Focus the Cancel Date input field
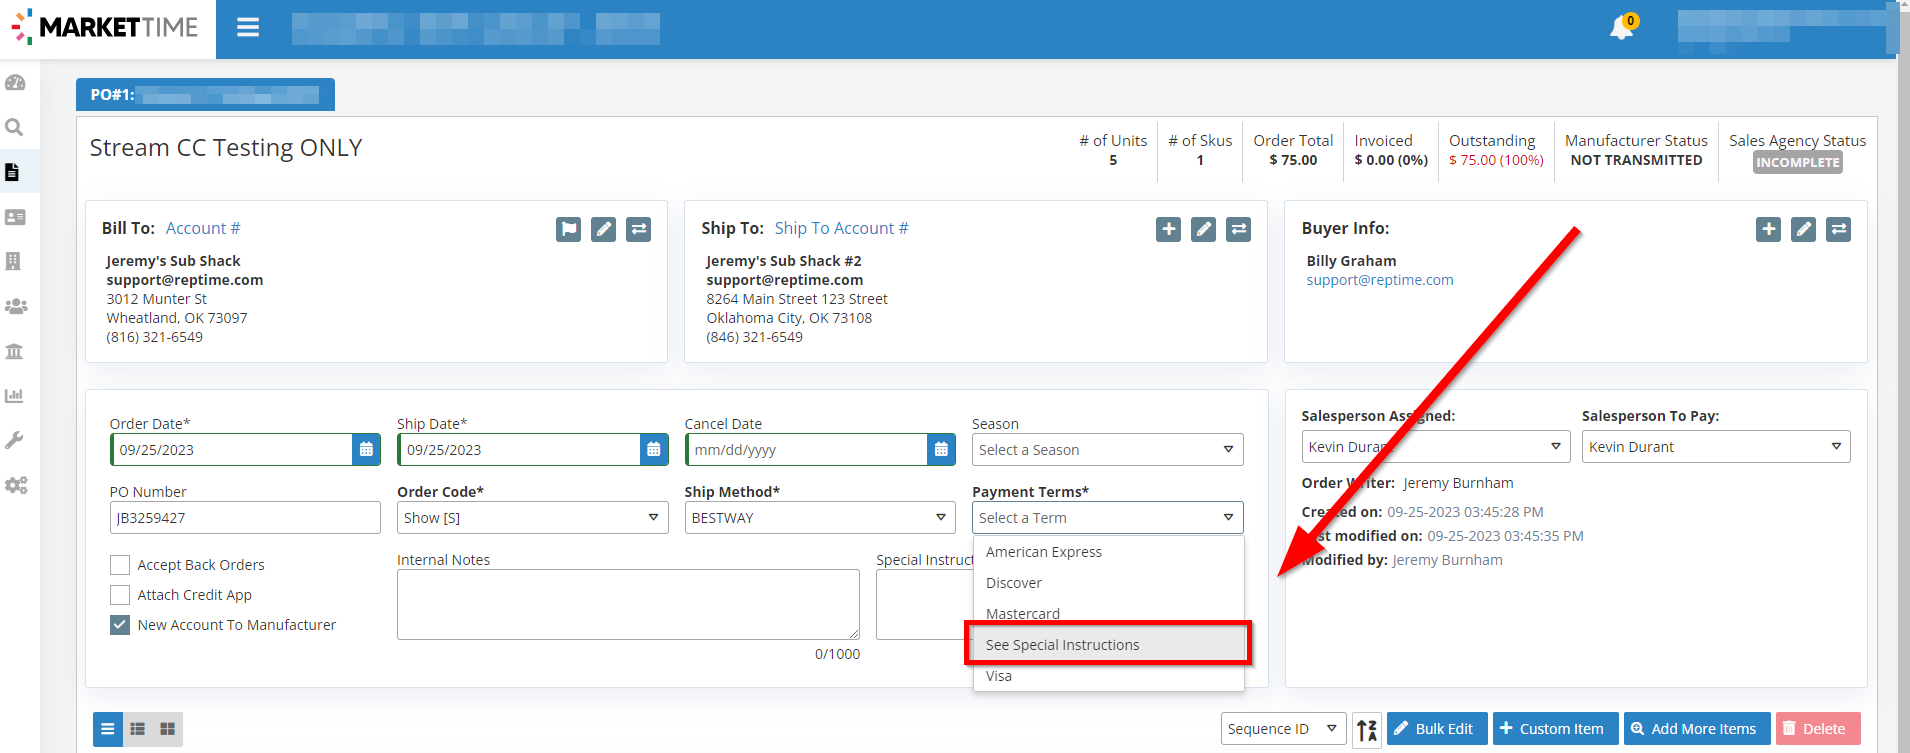This screenshot has width=1910, height=753. (x=806, y=450)
